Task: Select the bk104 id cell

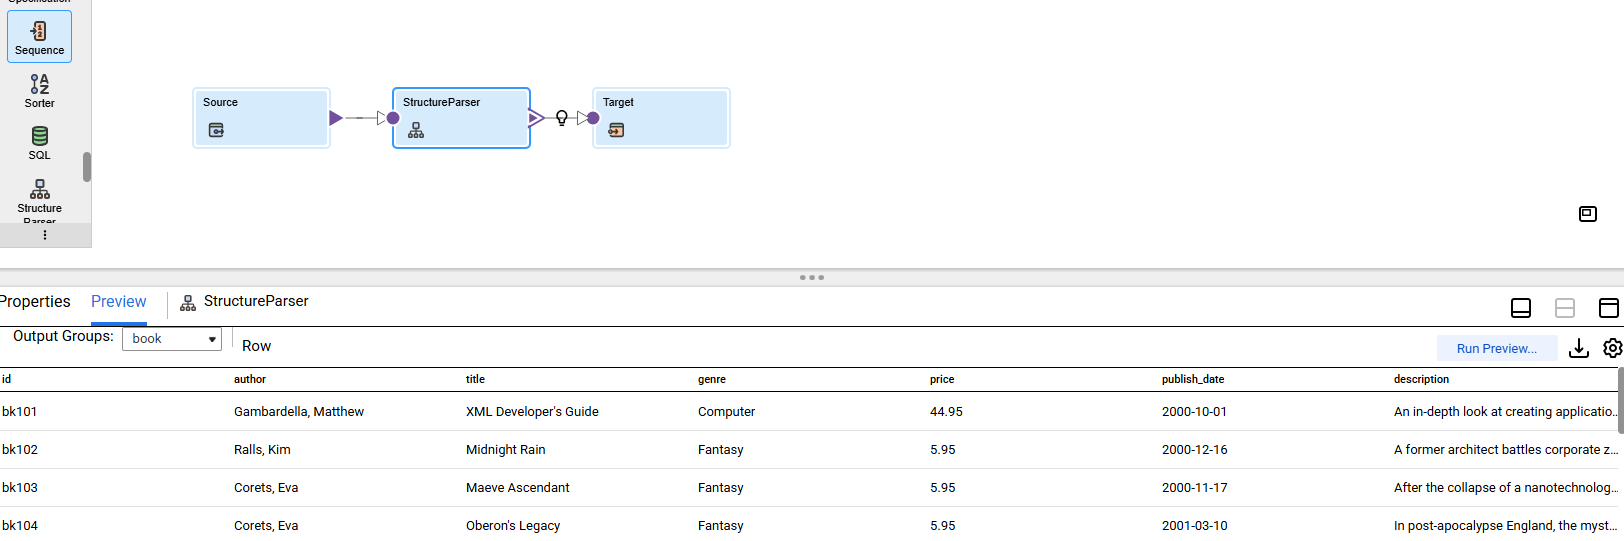Action: [x=20, y=525]
